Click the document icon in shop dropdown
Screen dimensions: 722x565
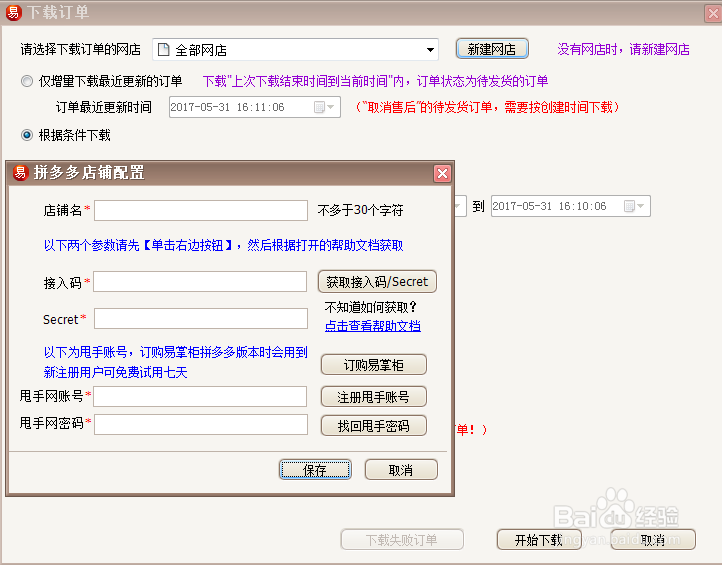(x=163, y=49)
